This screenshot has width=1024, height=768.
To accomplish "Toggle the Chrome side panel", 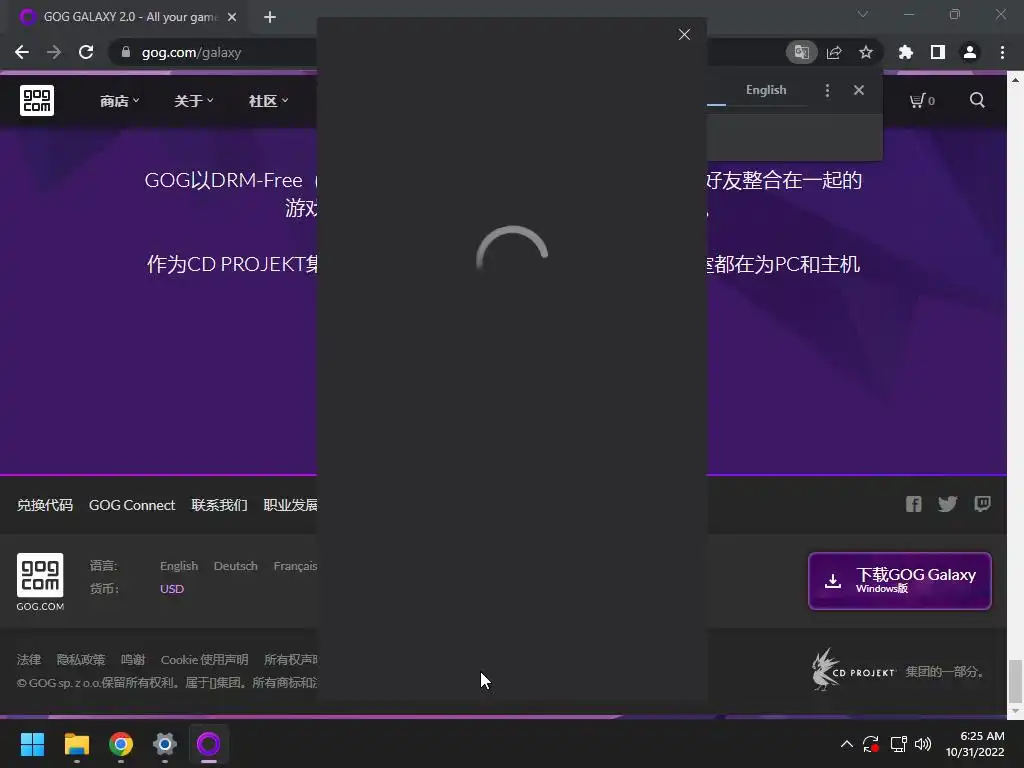I will pos(938,52).
